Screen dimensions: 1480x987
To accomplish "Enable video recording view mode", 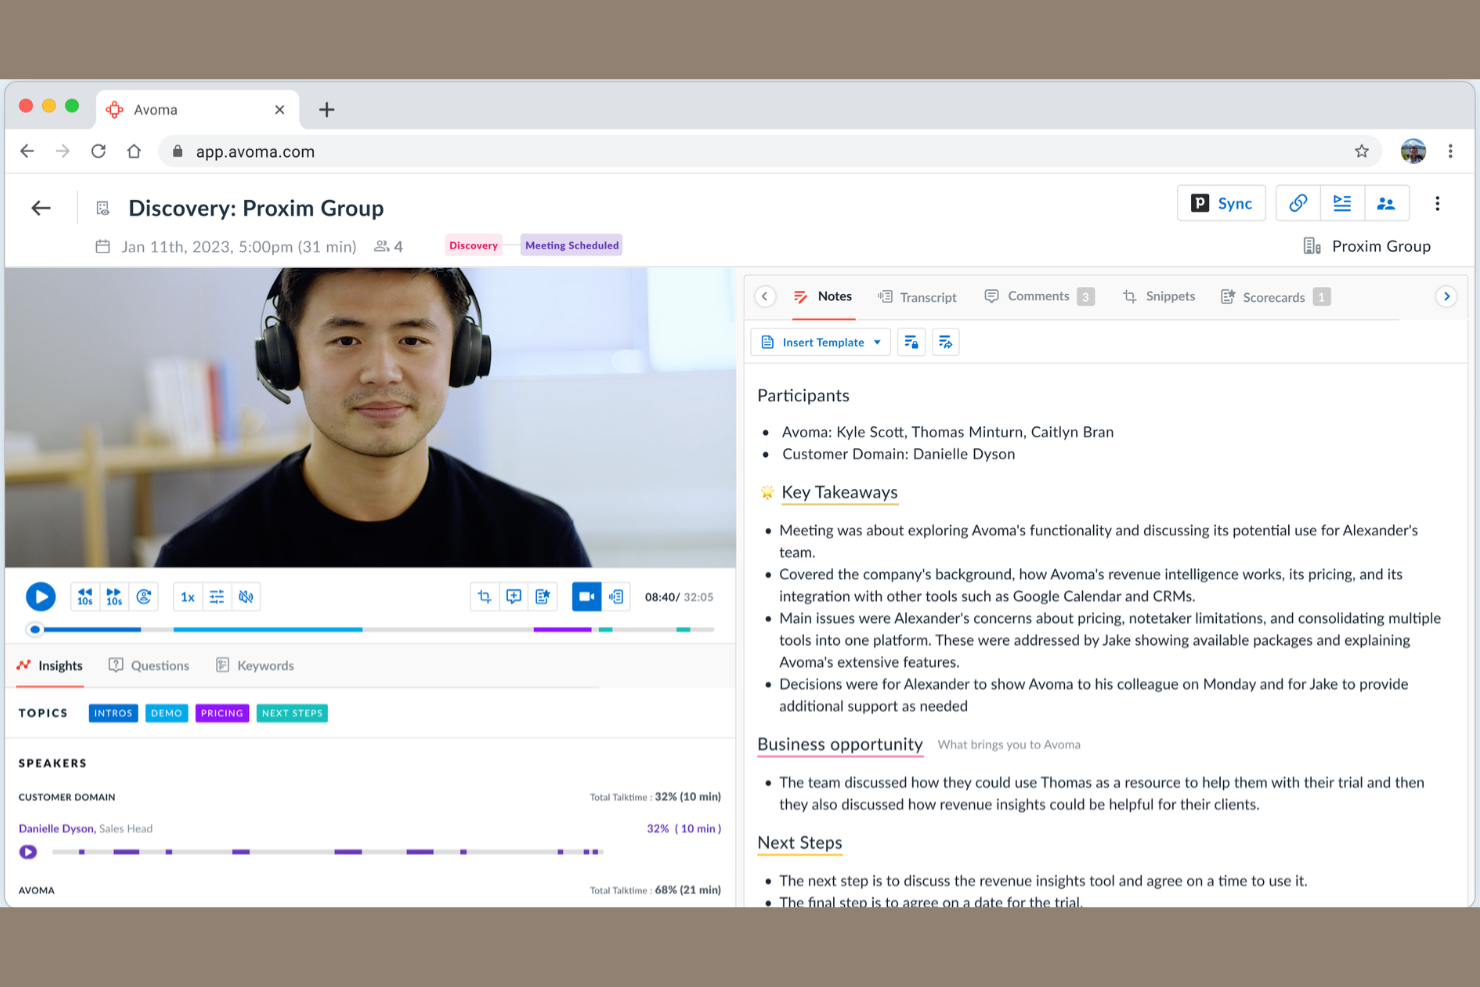I will pyautogui.click(x=586, y=596).
